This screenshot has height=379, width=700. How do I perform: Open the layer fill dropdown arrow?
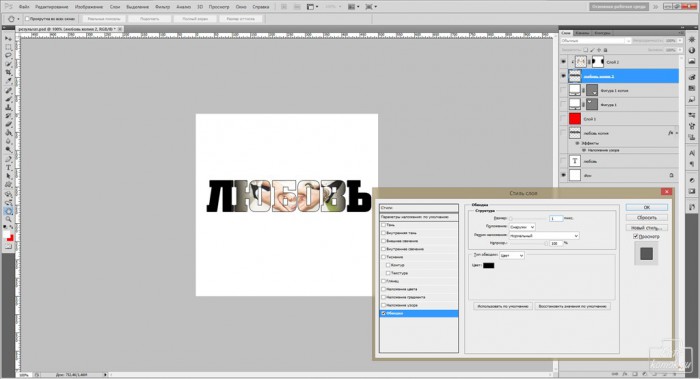(x=680, y=50)
